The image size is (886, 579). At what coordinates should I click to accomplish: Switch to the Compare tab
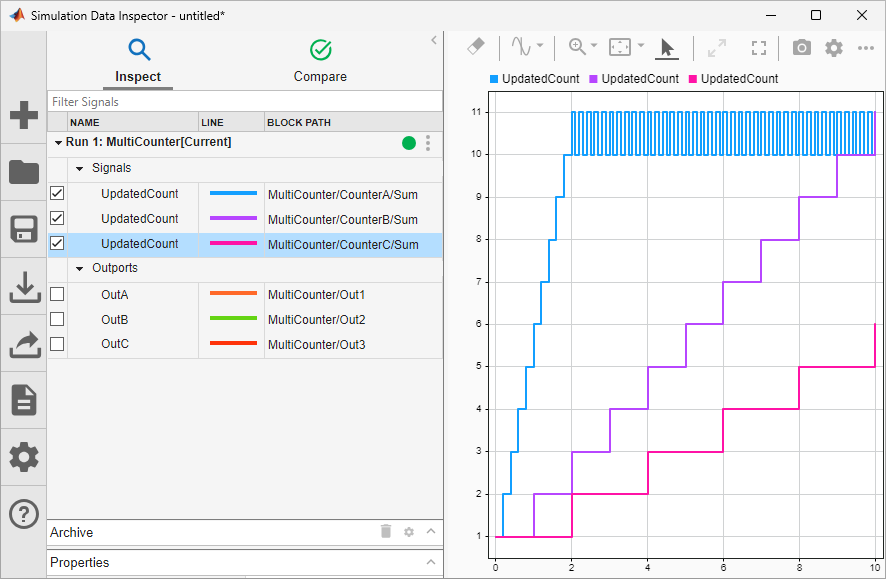(x=320, y=60)
